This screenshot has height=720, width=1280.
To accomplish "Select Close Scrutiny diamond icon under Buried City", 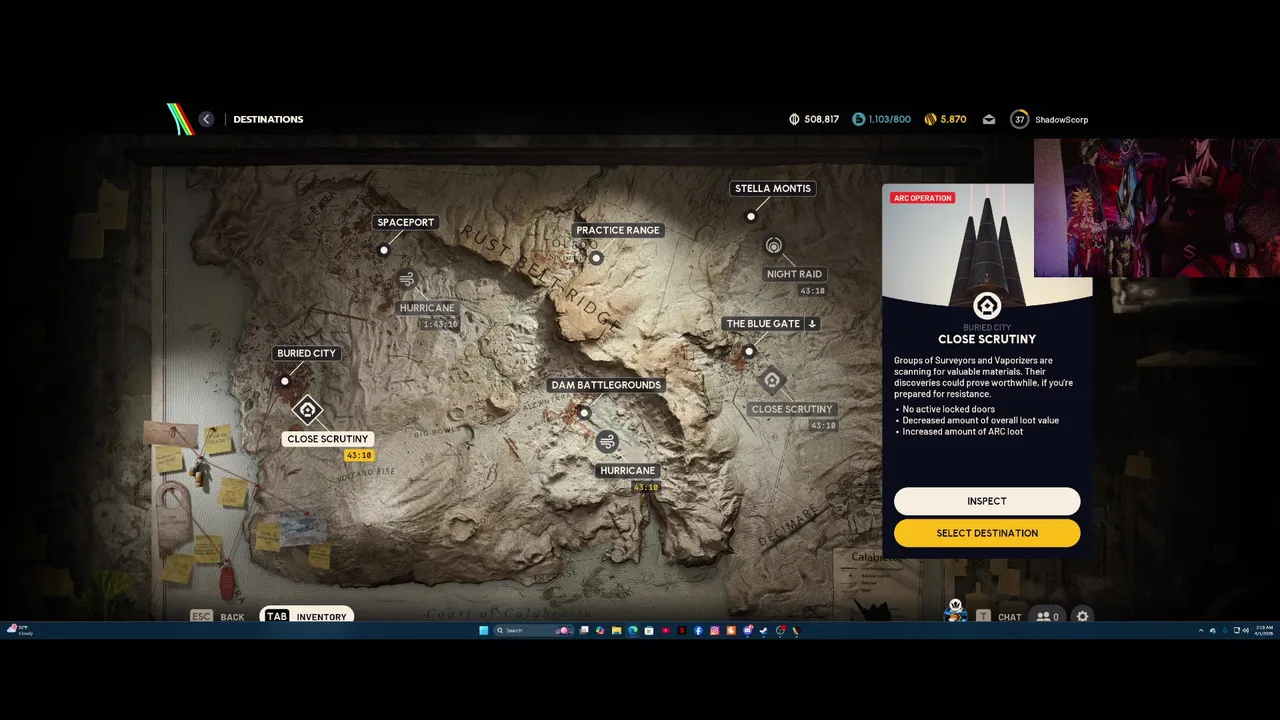I will coord(307,410).
